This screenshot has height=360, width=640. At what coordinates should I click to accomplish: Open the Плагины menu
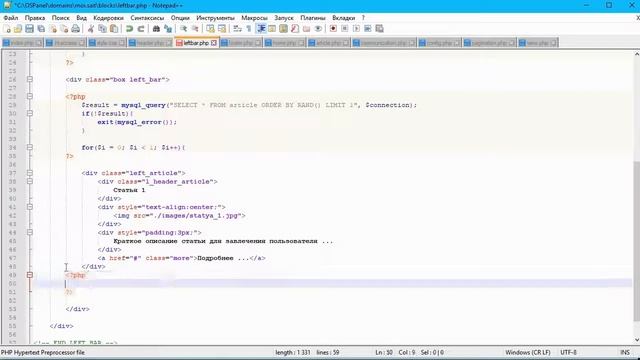tap(313, 18)
